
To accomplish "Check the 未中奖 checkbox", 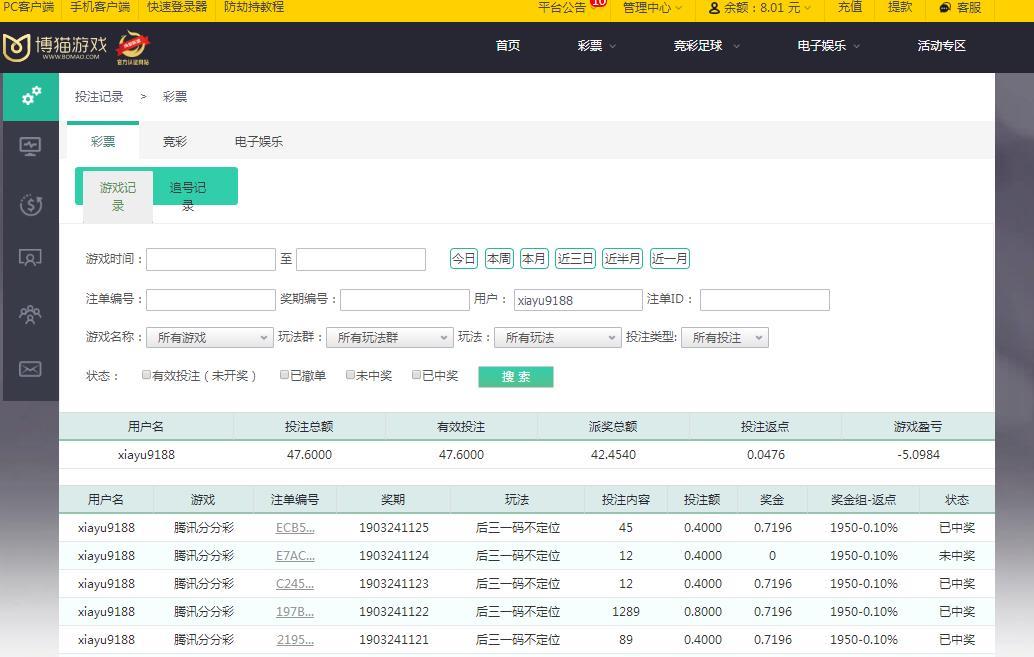I will [350, 375].
